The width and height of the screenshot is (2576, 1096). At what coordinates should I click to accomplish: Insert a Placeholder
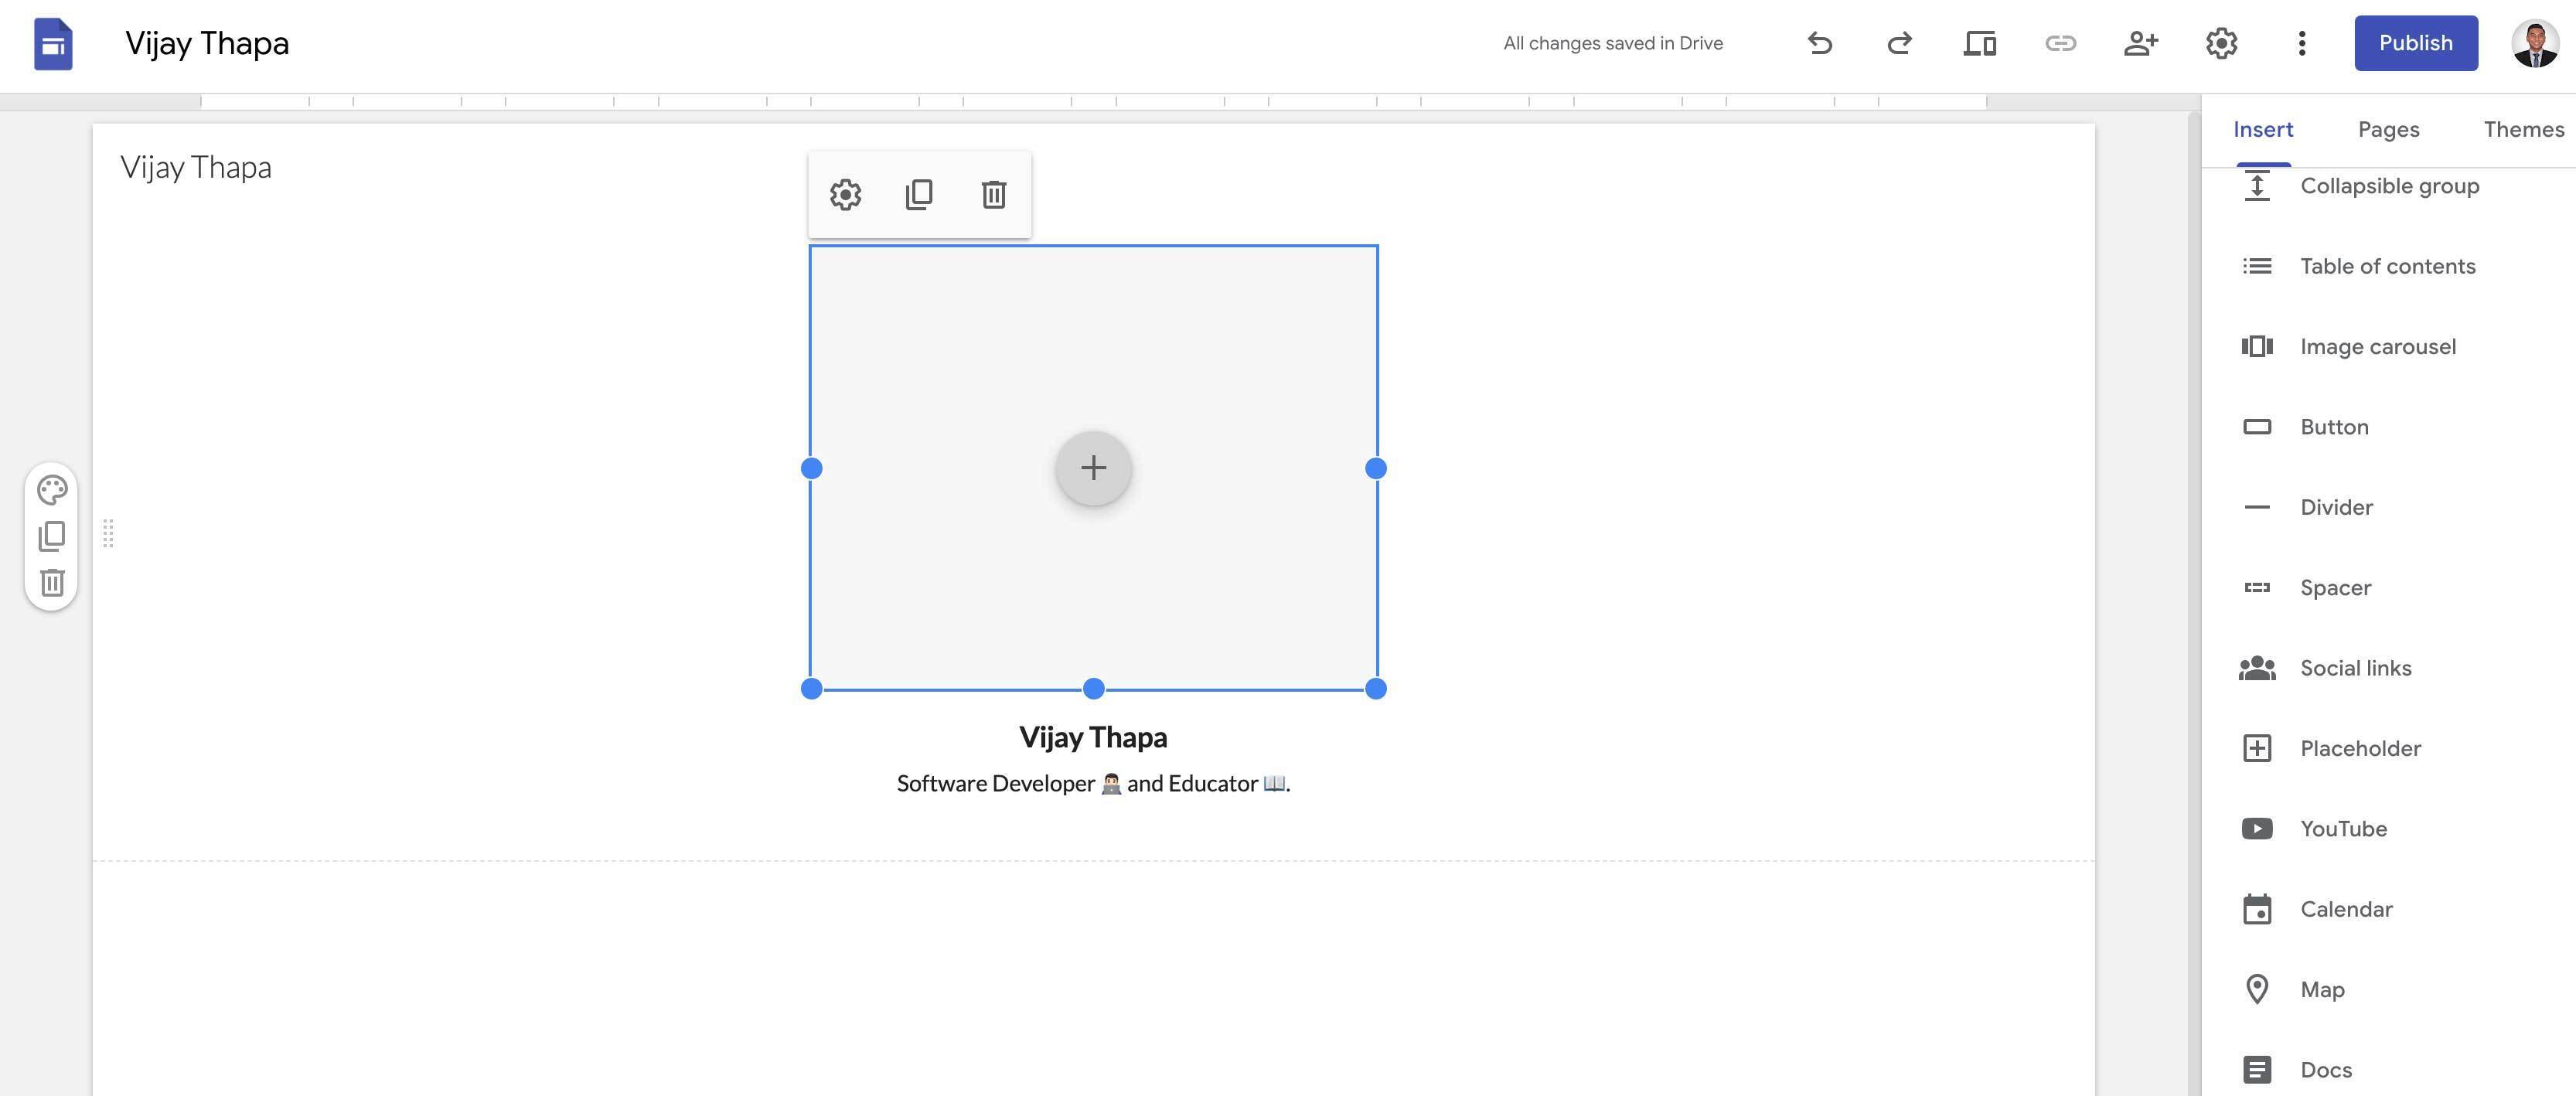click(x=2389, y=748)
